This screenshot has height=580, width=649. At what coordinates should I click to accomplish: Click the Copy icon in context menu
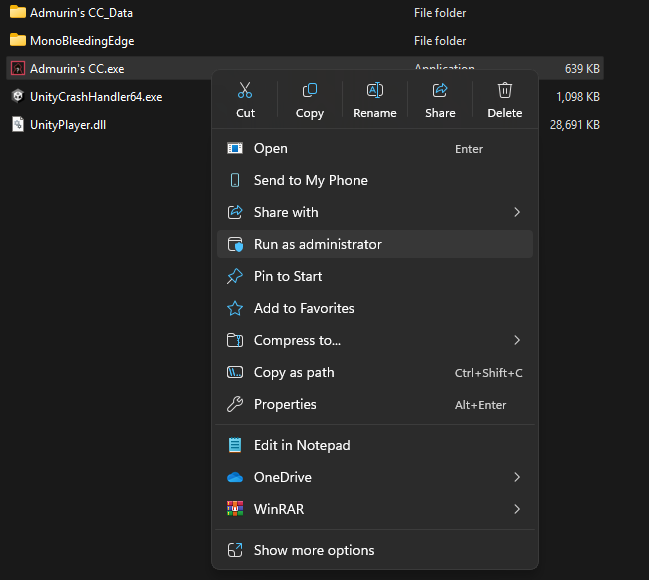point(310,91)
